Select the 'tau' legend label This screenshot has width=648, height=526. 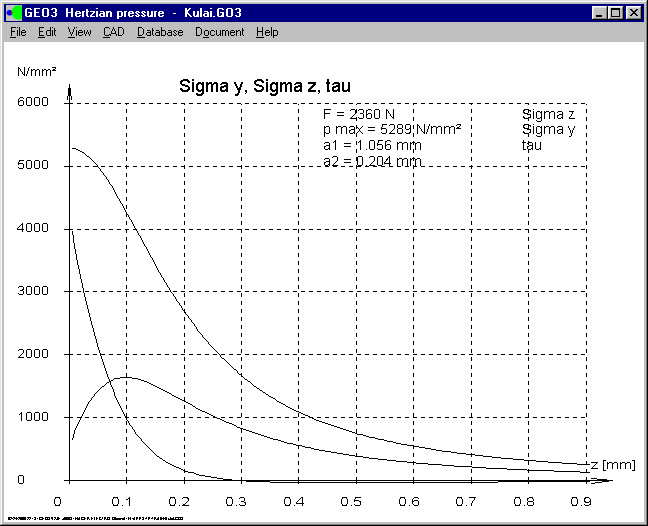click(x=532, y=145)
